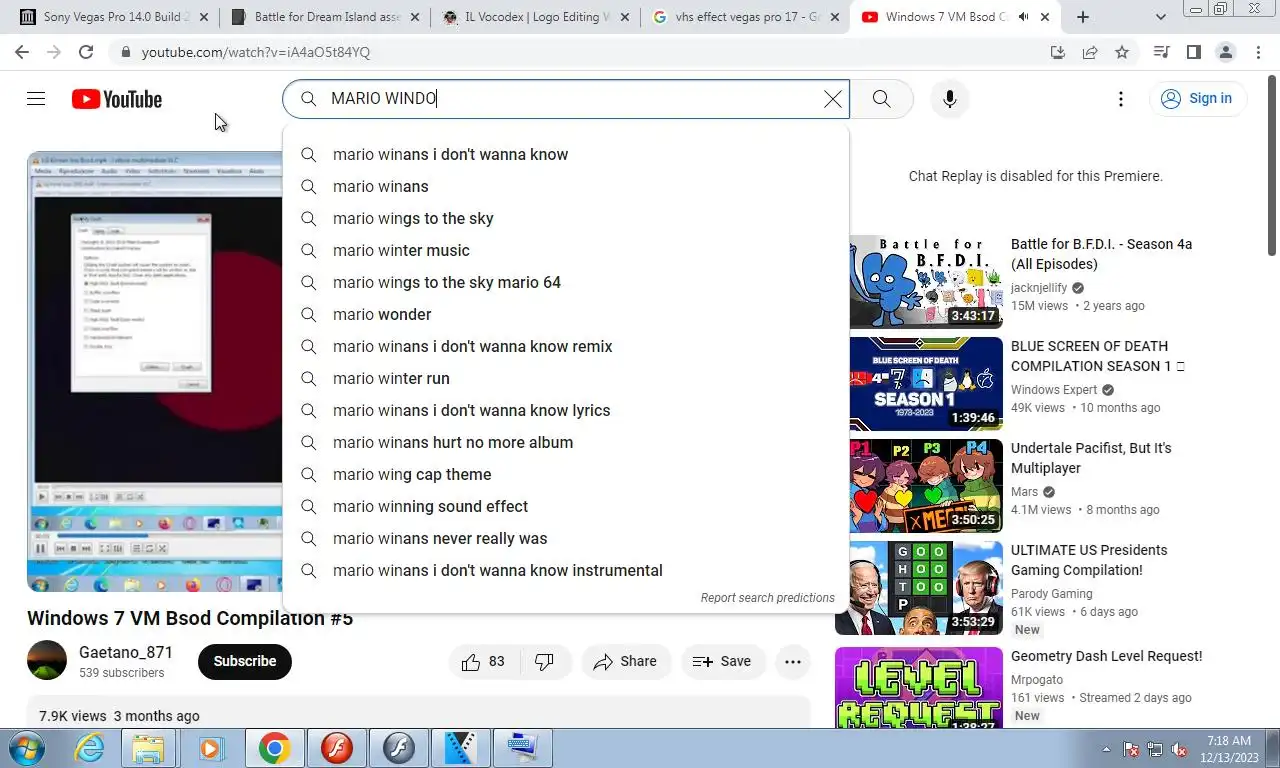The width and height of the screenshot is (1280, 768).
Task: Expand the tab search dropdown
Action: point(1161,17)
